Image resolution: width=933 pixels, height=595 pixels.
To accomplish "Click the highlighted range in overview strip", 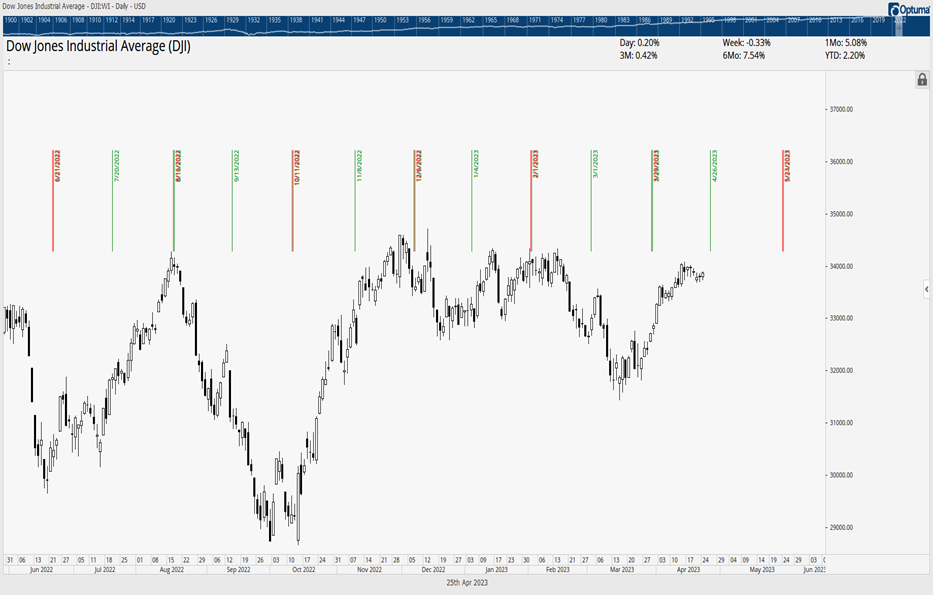I will (x=900, y=26).
